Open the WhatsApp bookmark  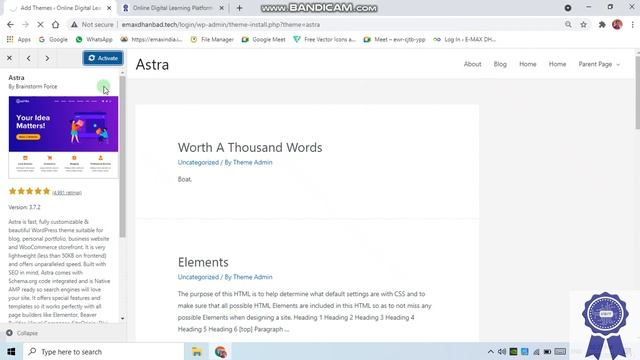pos(94,39)
